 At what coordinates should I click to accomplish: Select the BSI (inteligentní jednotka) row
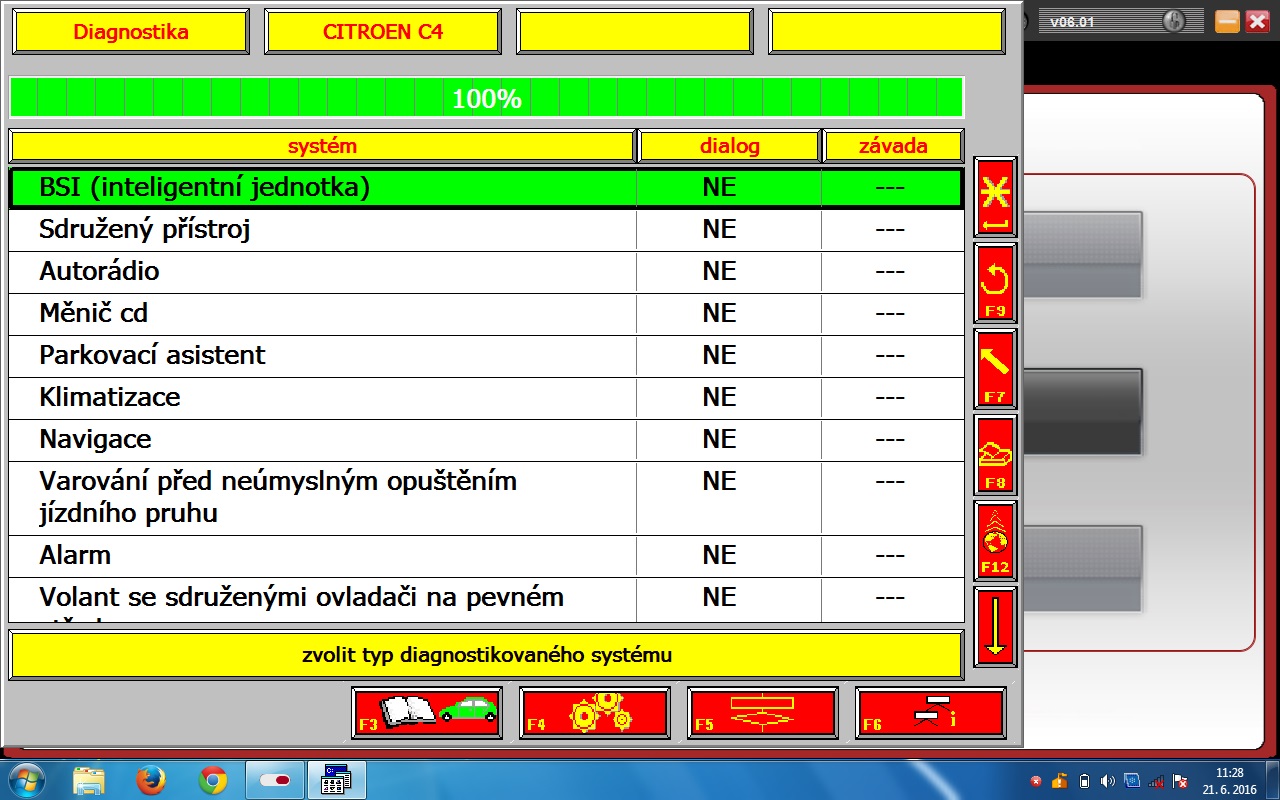point(486,188)
